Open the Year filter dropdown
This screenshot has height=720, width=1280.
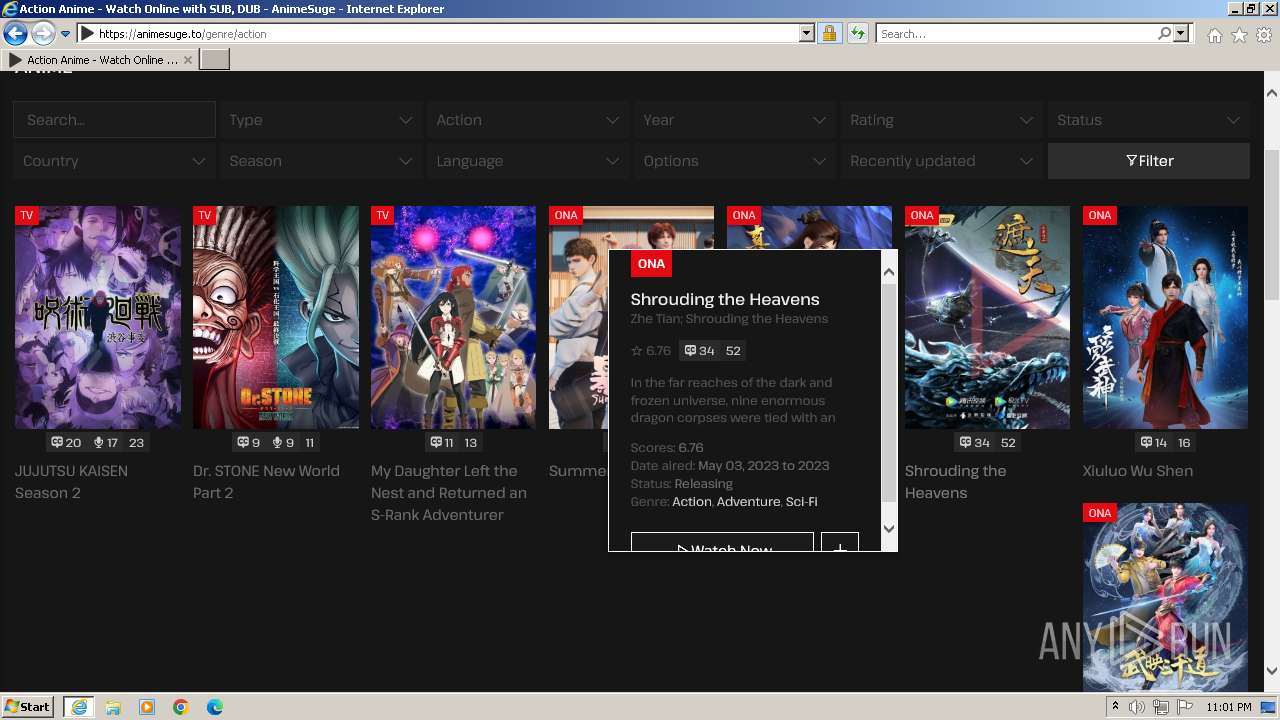pyautogui.click(x=734, y=120)
